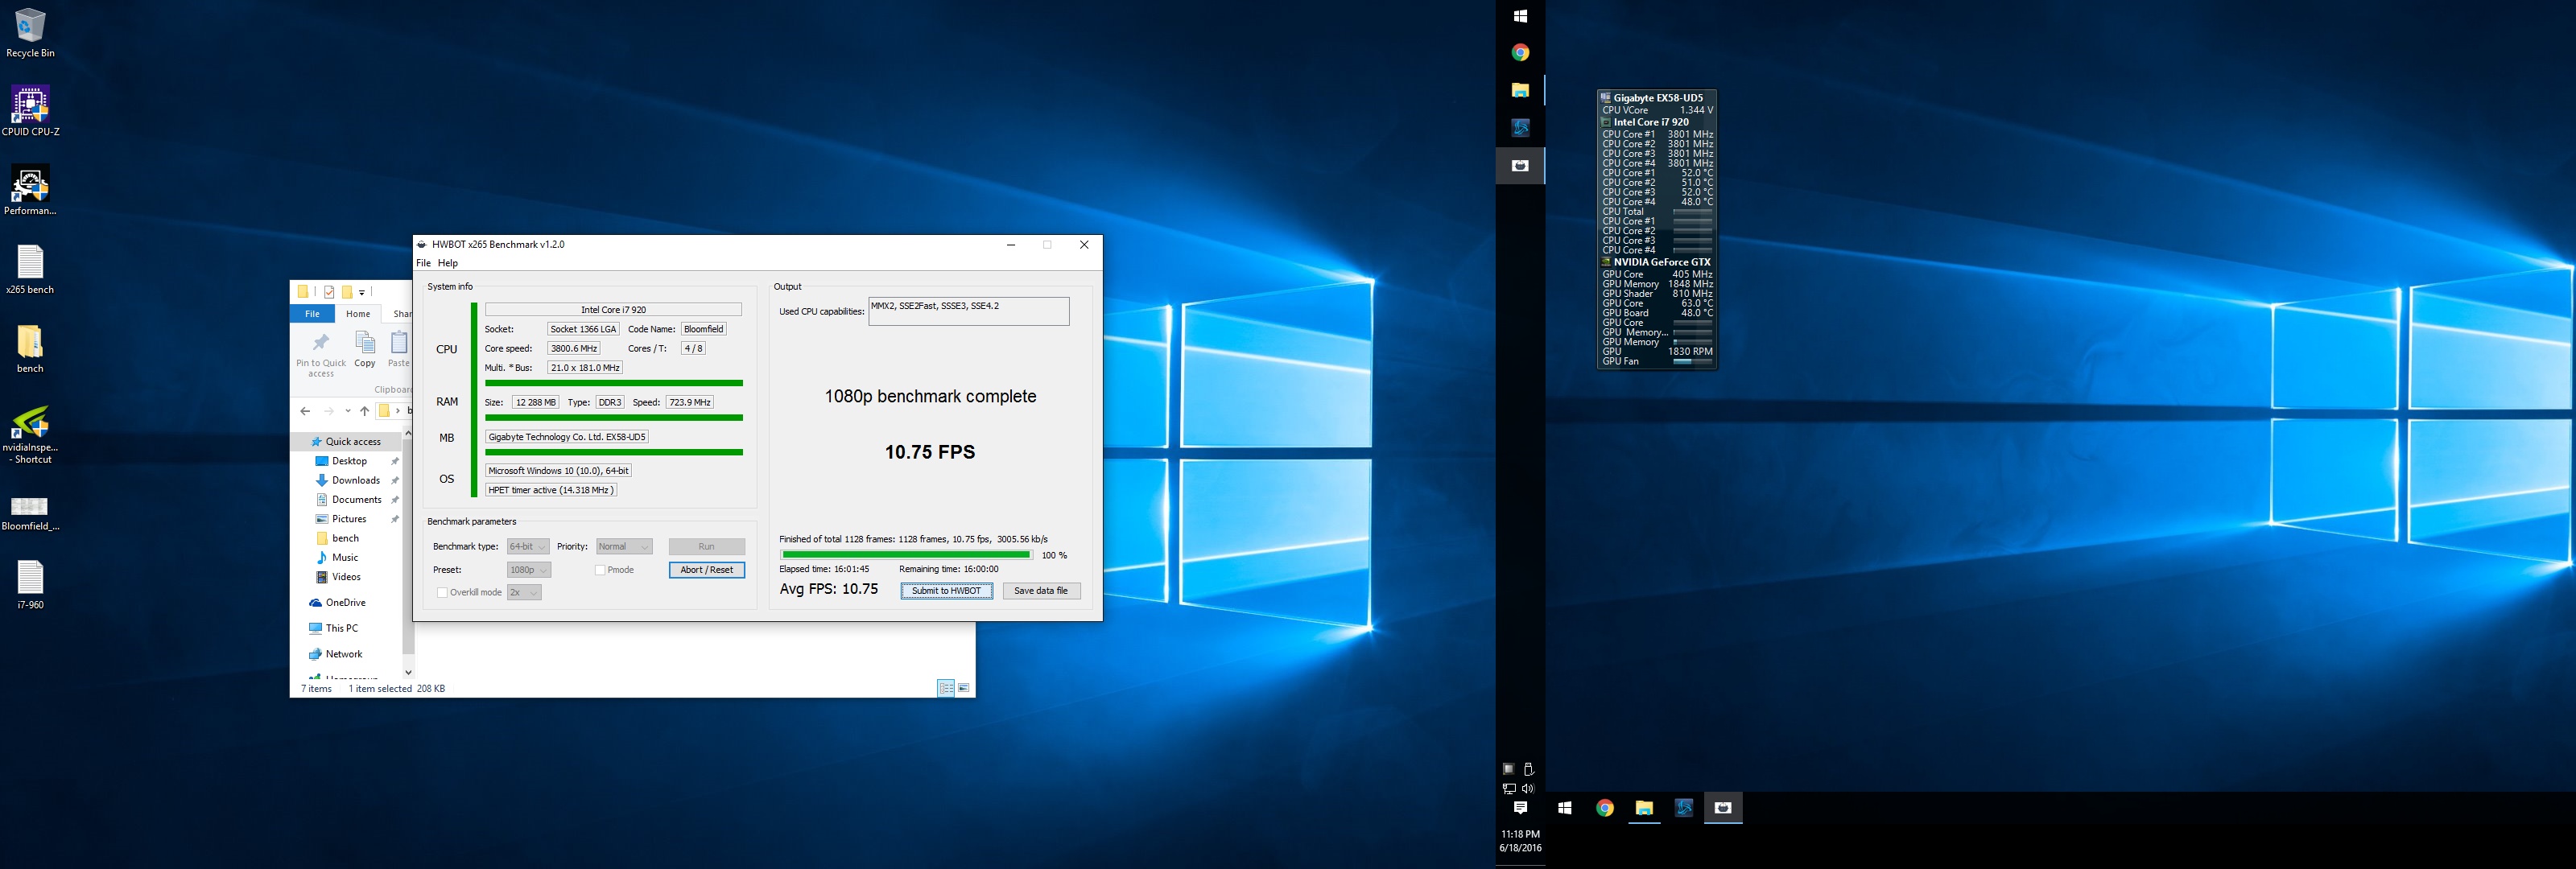2576x869 pixels.
Task: Switch Explorer to Large icons view
Action: 963,688
